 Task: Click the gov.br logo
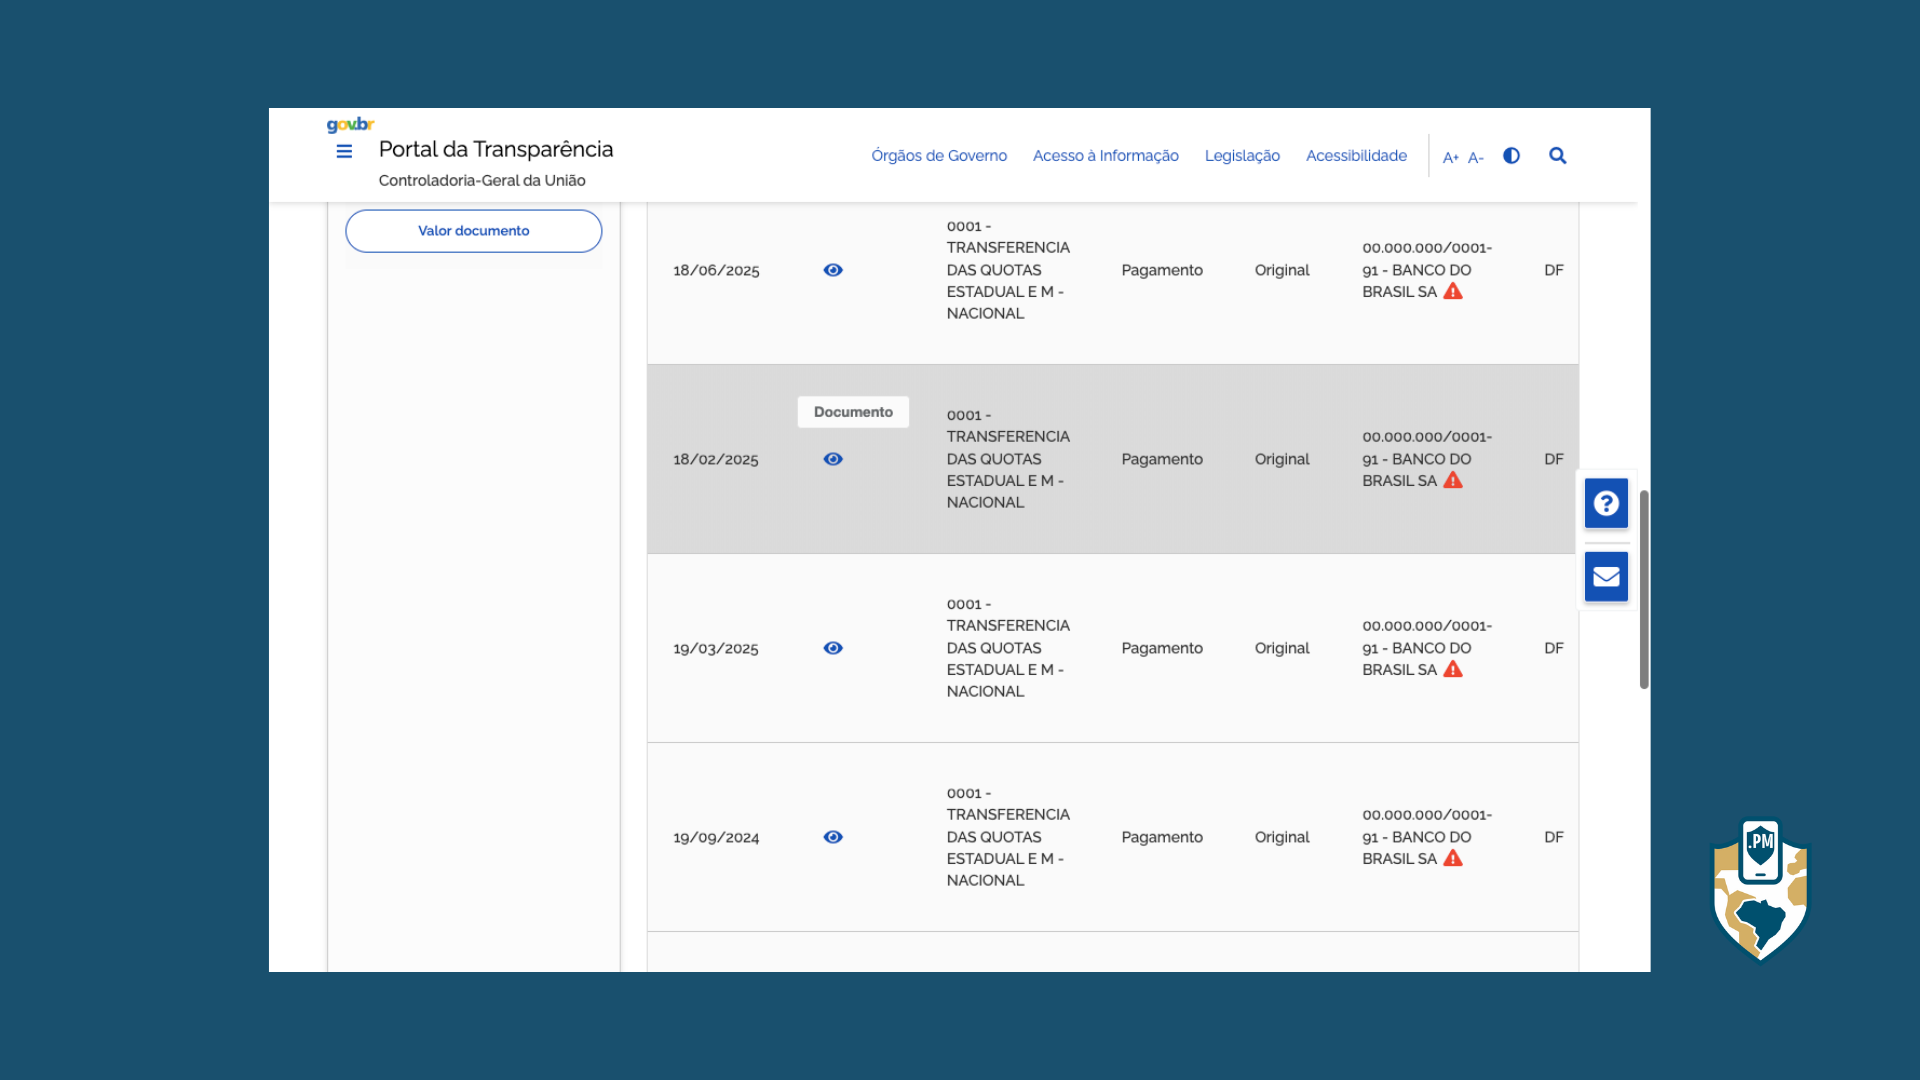[350, 125]
